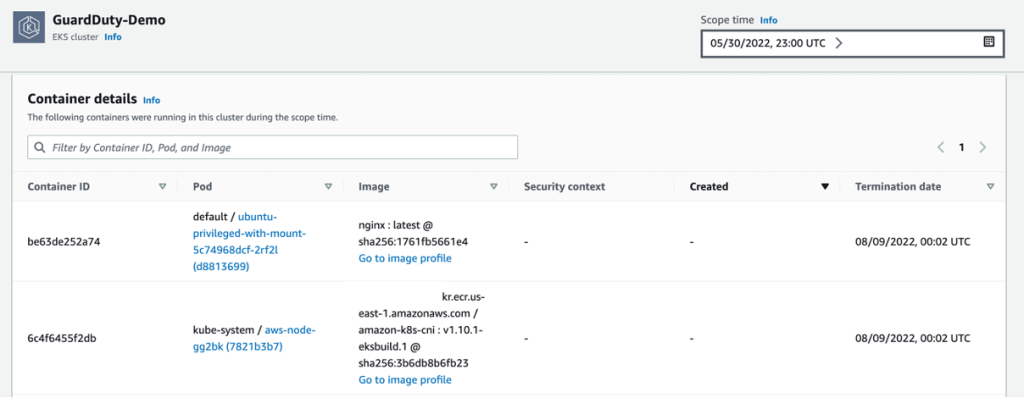The image size is (1024, 398).
Task: Open Info link beside Scope time
Action: (x=769, y=20)
